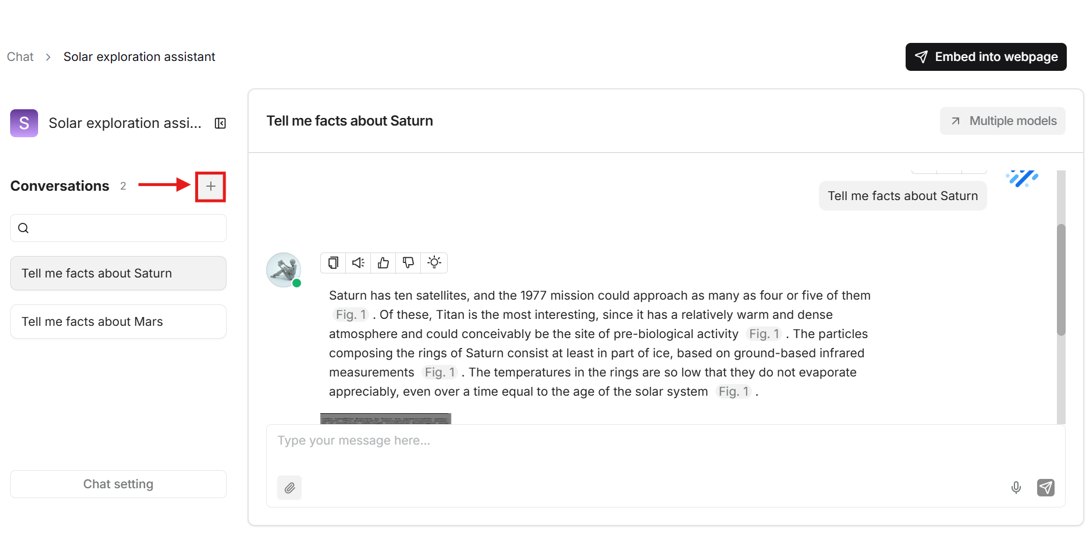The height and width of the screenshot is (541, 1091).
Task: Click the assistant's robot avatar
Action: pyautogui.click(x=283, y=269)
